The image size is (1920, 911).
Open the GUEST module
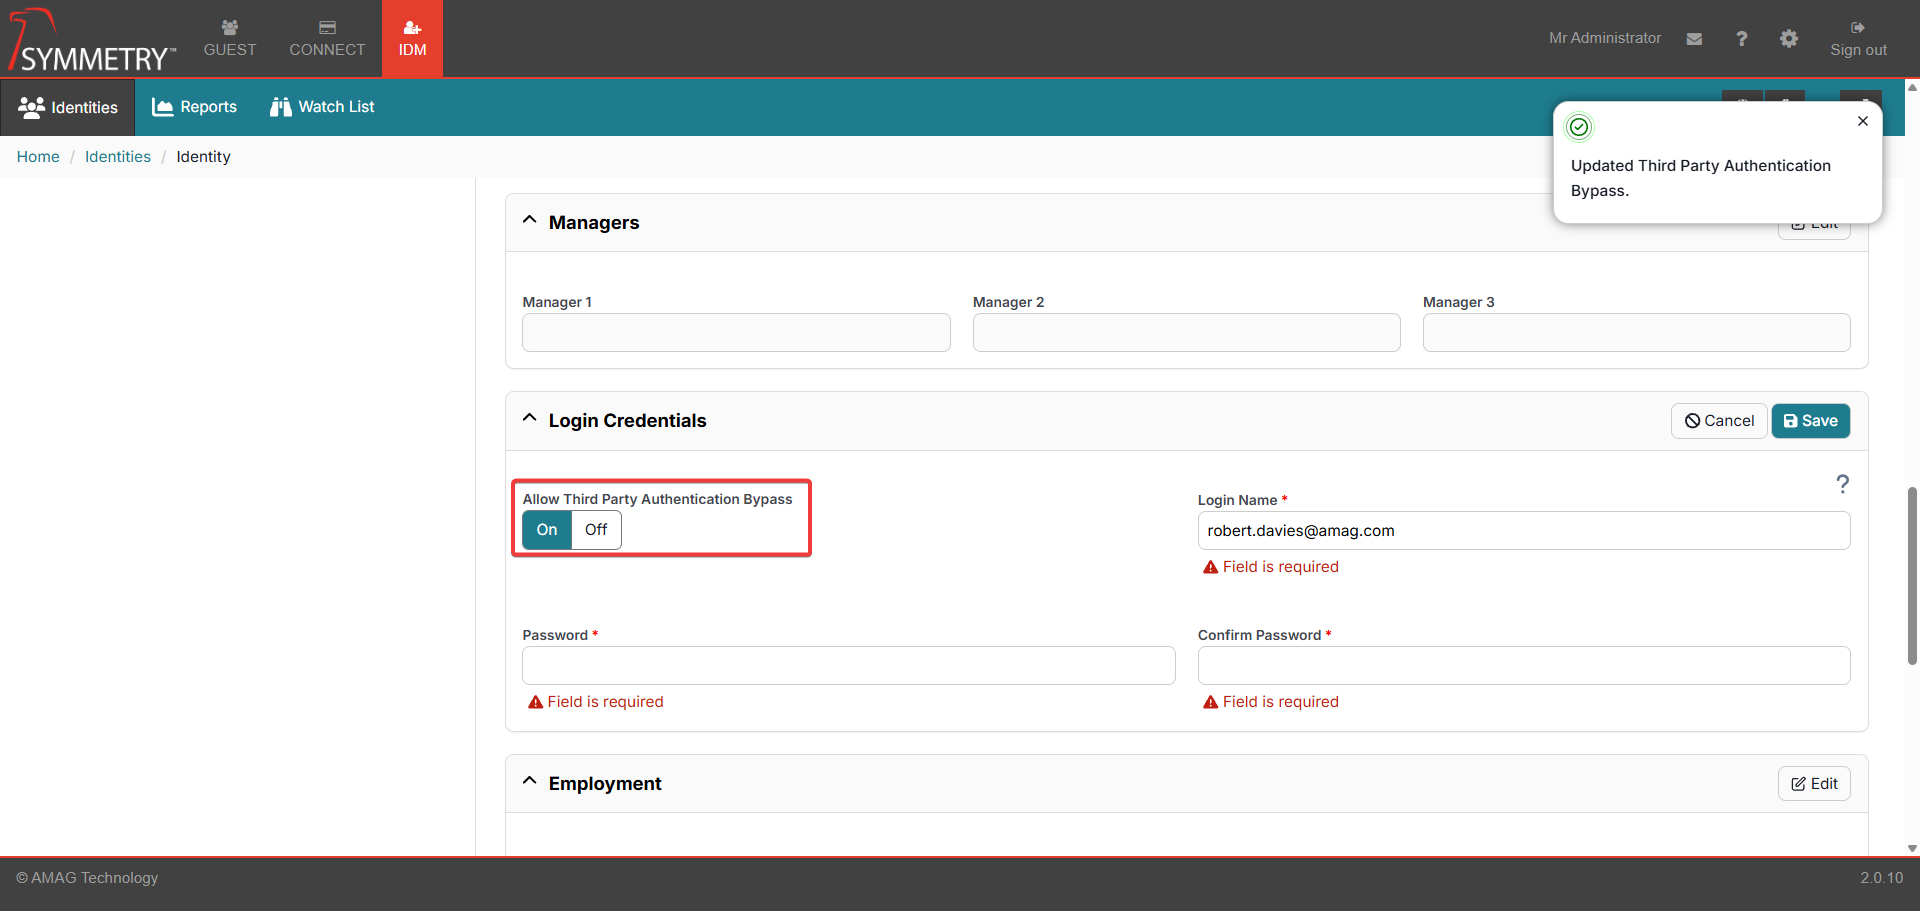tap(230, 39)
